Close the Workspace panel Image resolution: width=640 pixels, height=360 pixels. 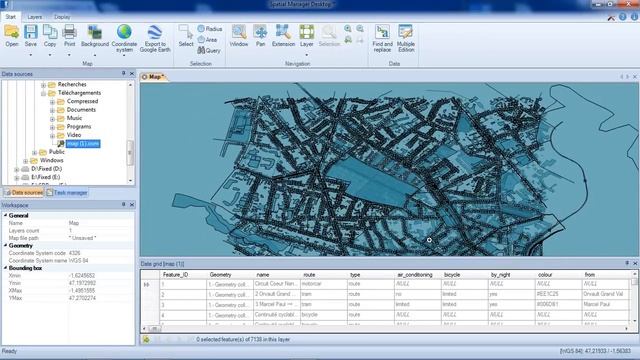click(132, 204)
